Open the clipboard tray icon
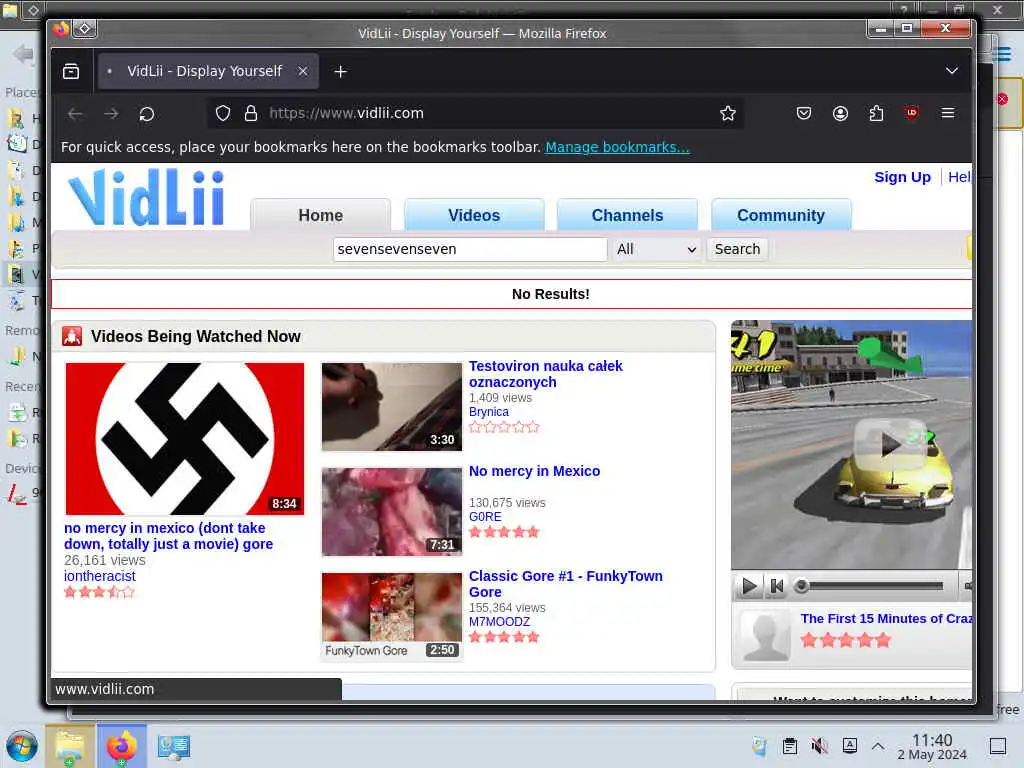This screenshot has height=768, width=1024. 790,746
